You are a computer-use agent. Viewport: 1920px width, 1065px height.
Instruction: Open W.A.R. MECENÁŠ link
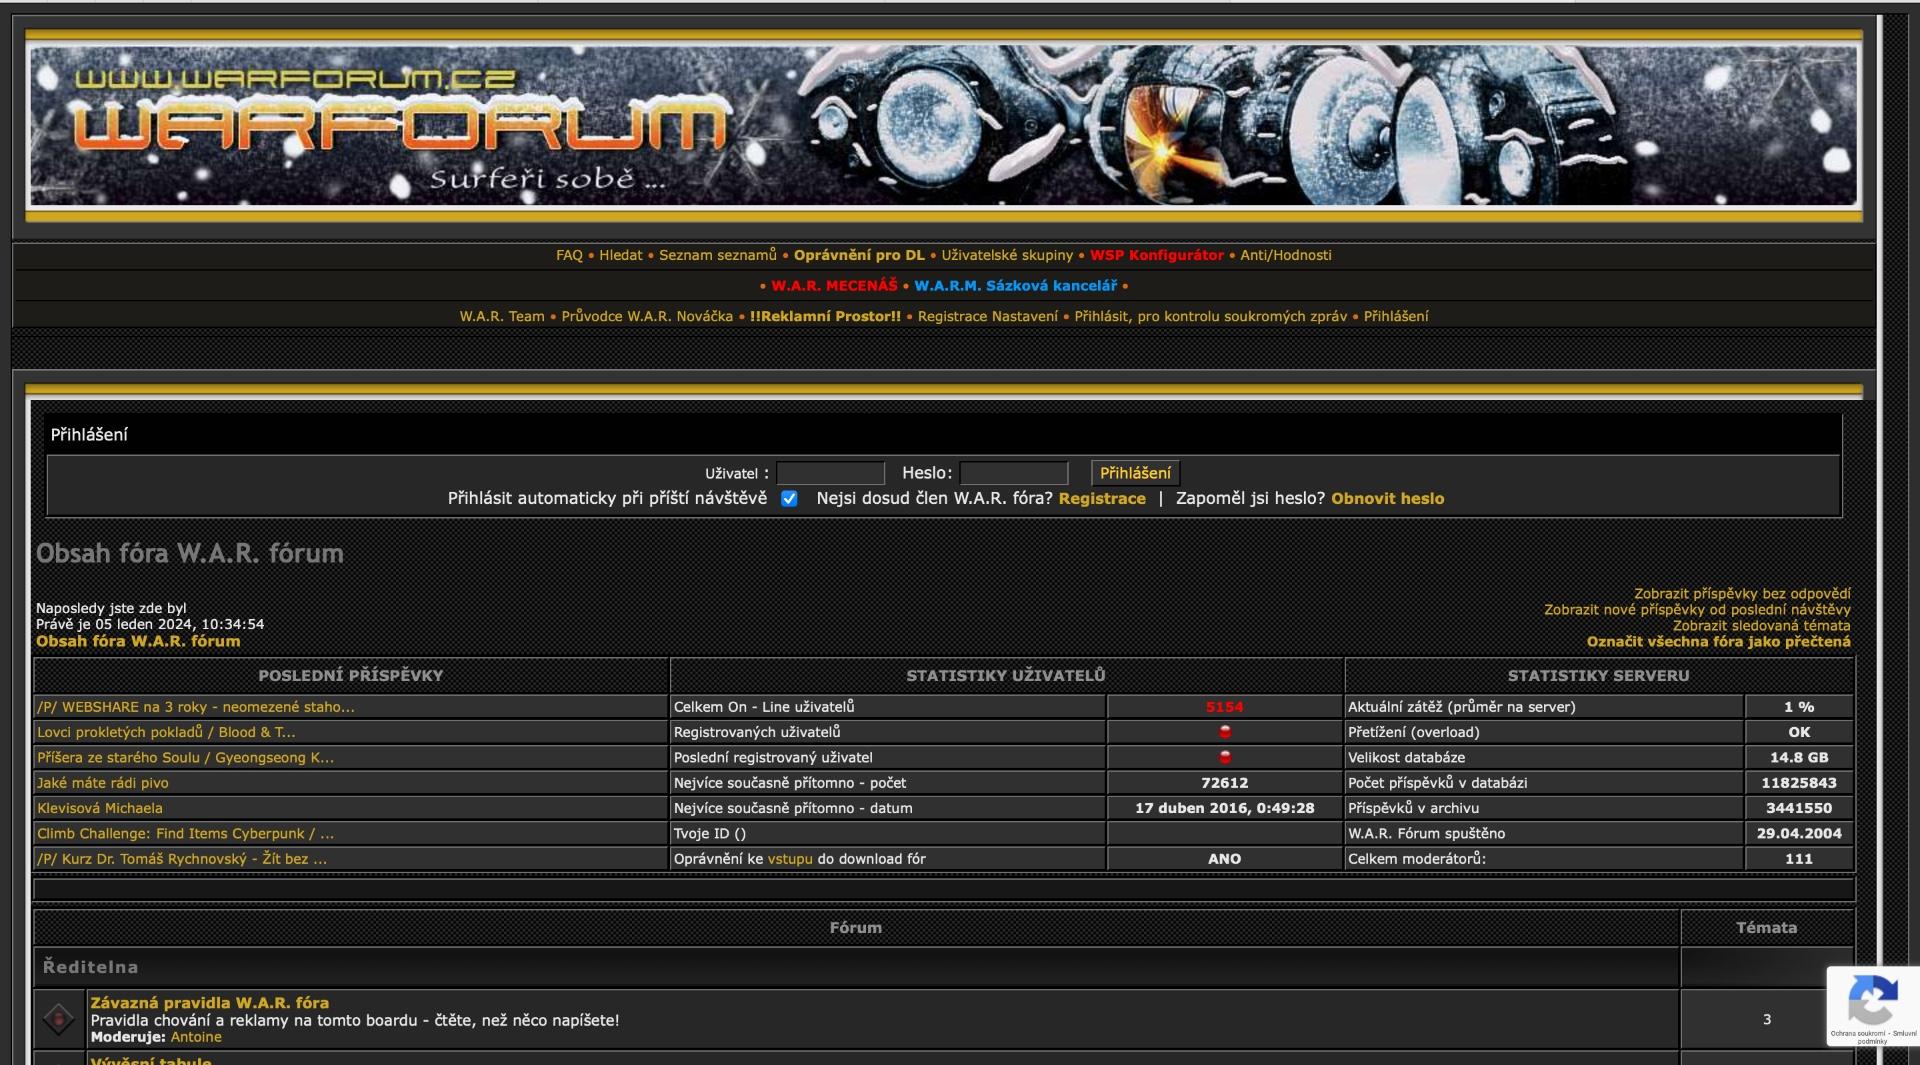(x=834, y=286)
